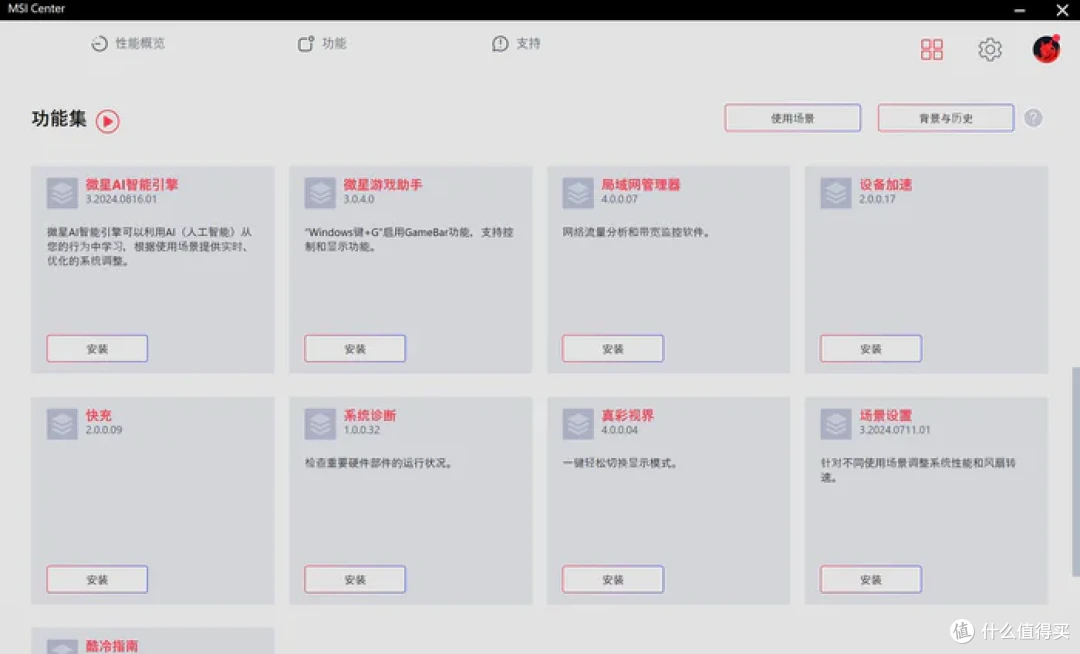Install 场景设置

click(x=871, y=579)
